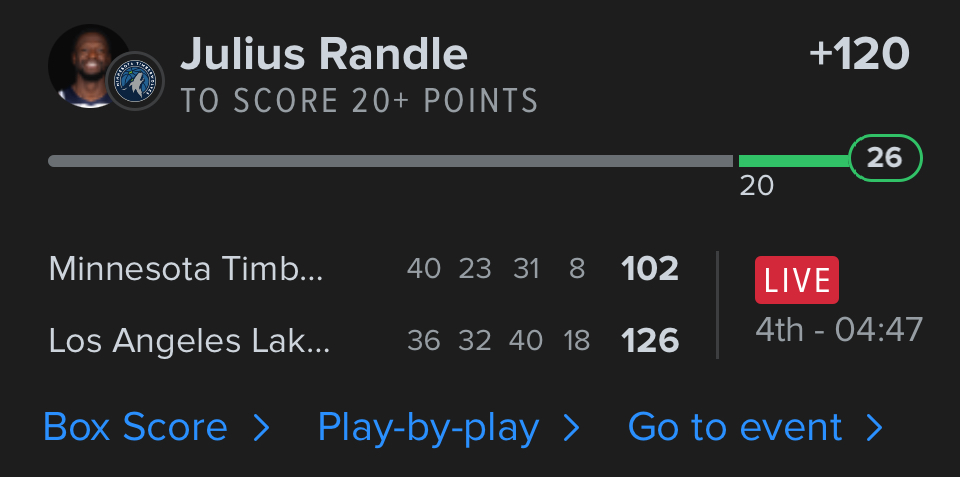Click the Timberwolves total score 102
960x477 pixels.
[650, 269]
